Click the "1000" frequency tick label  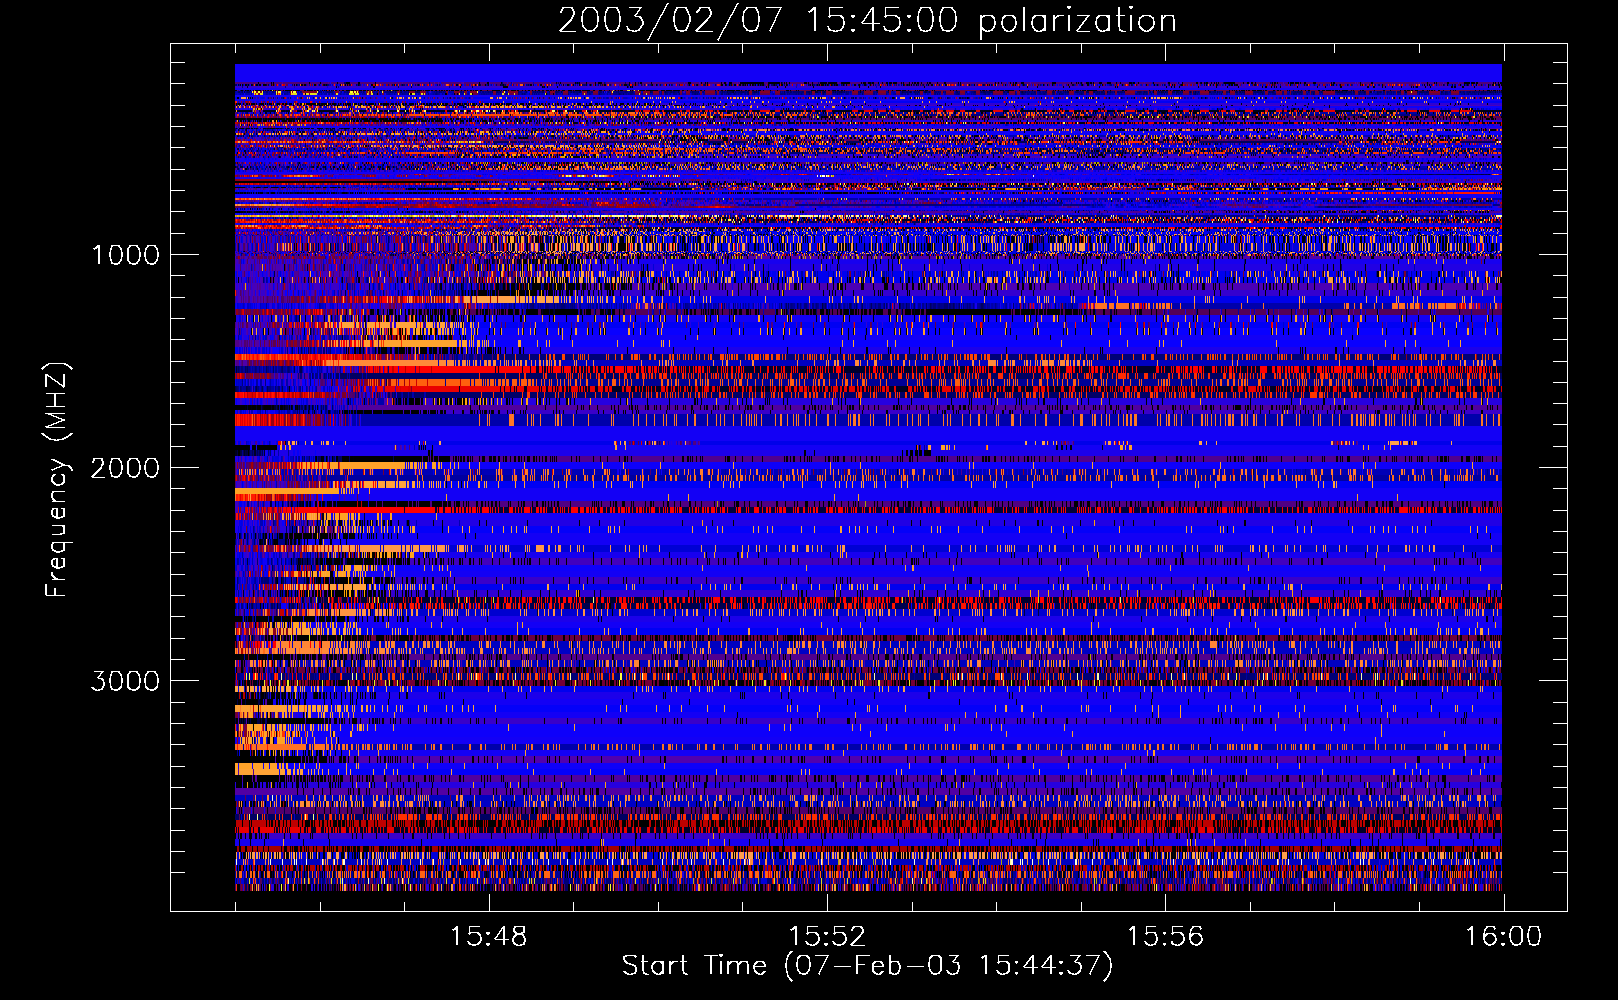(x=125, y=255)
